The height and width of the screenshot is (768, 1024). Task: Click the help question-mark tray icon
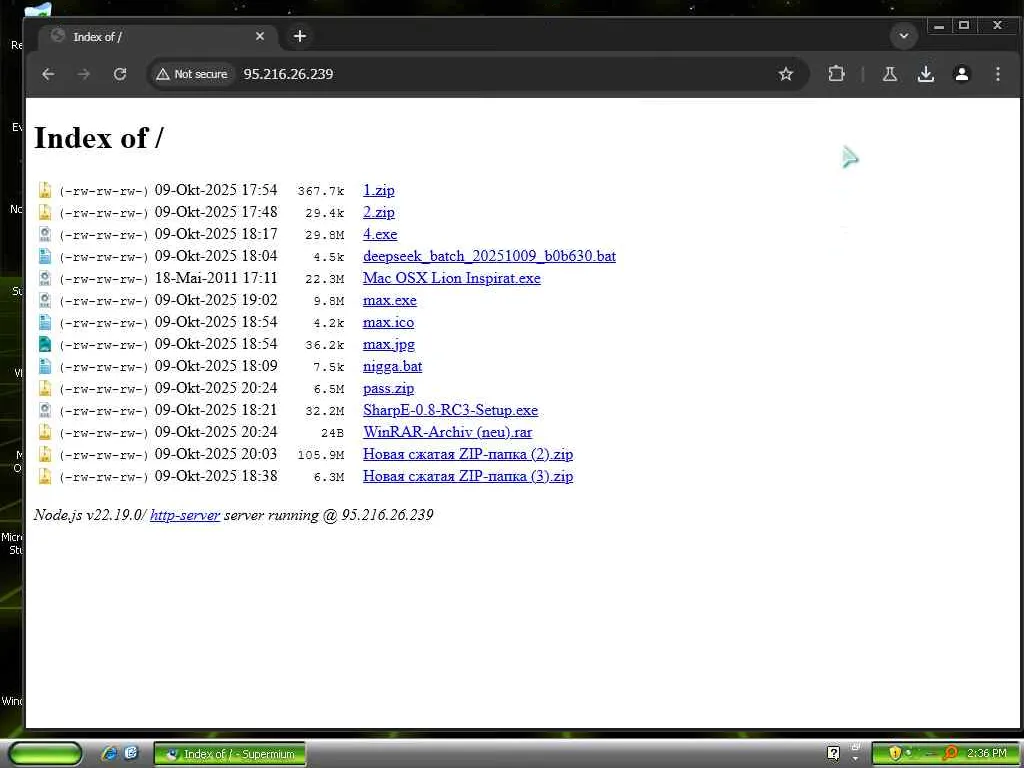[833, 753]
